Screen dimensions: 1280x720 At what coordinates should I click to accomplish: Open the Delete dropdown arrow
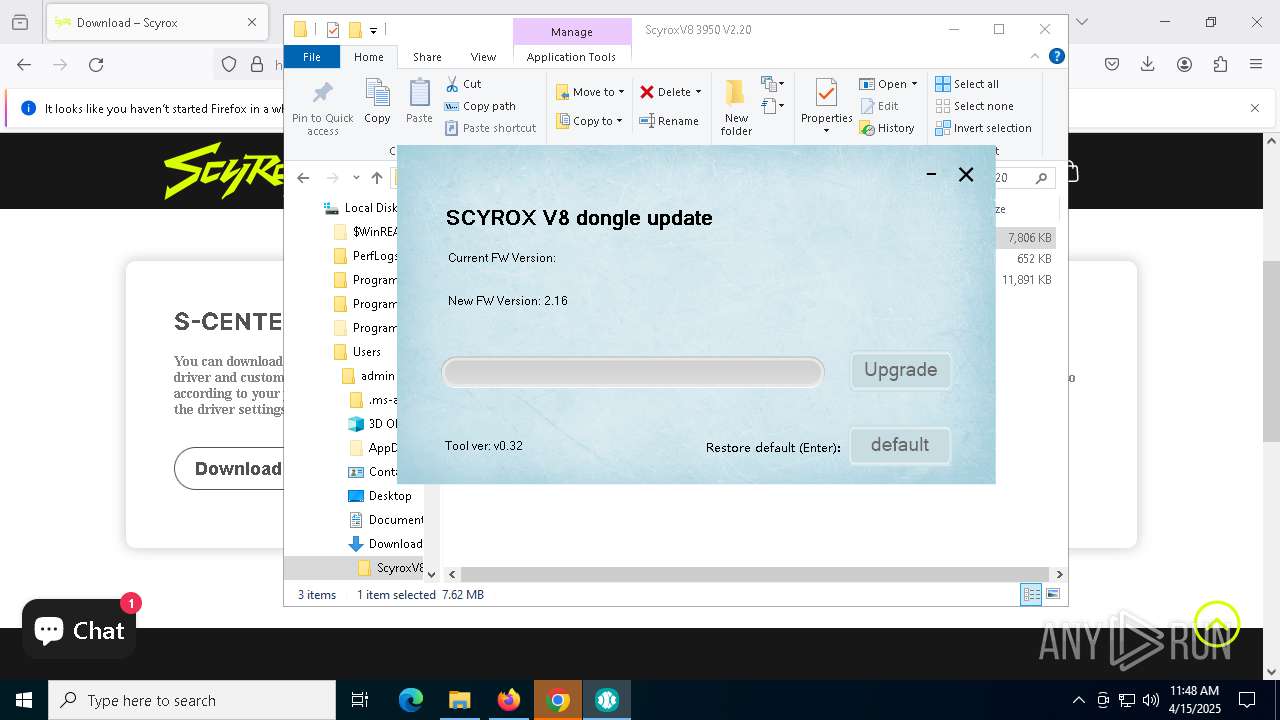pyautogui.click(x=698, y=92)
